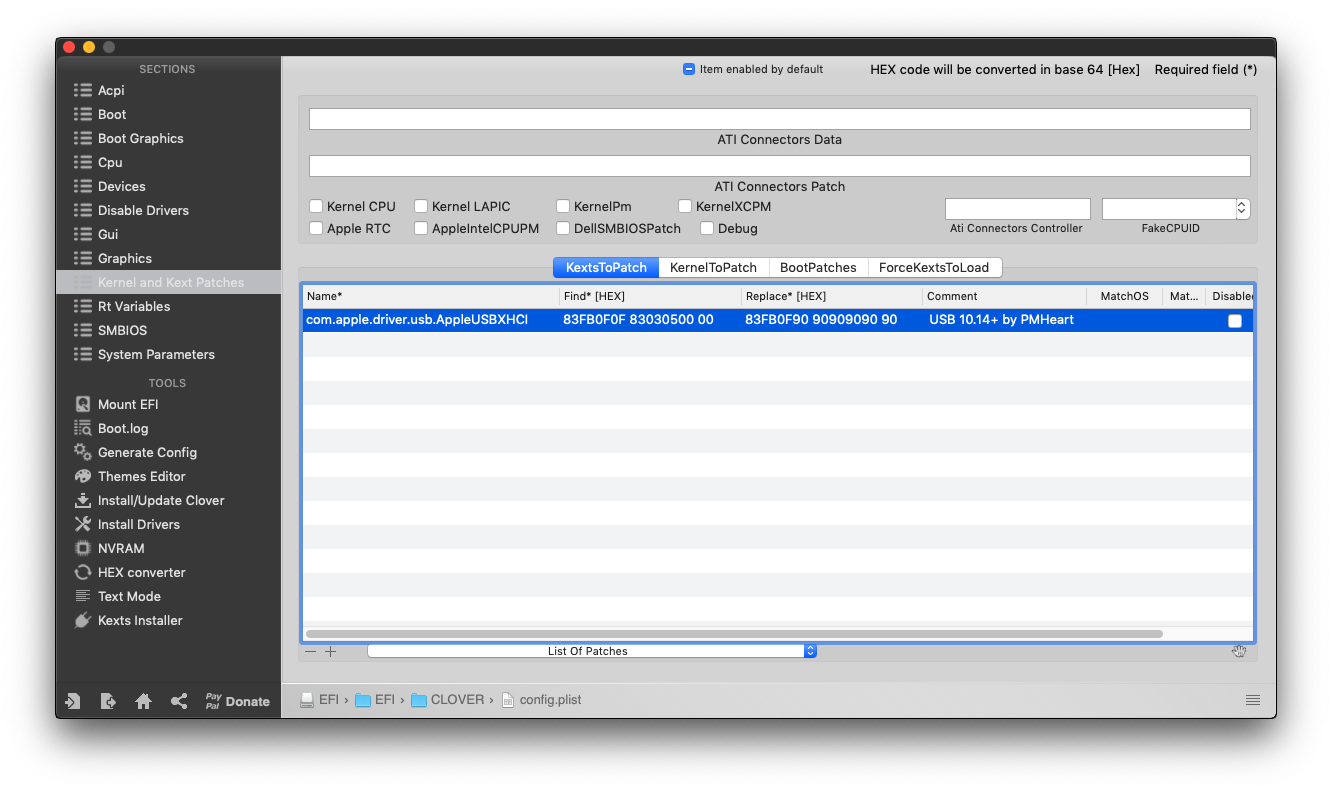Click the patch table horizontal scrollbar

tap(734, 634)
